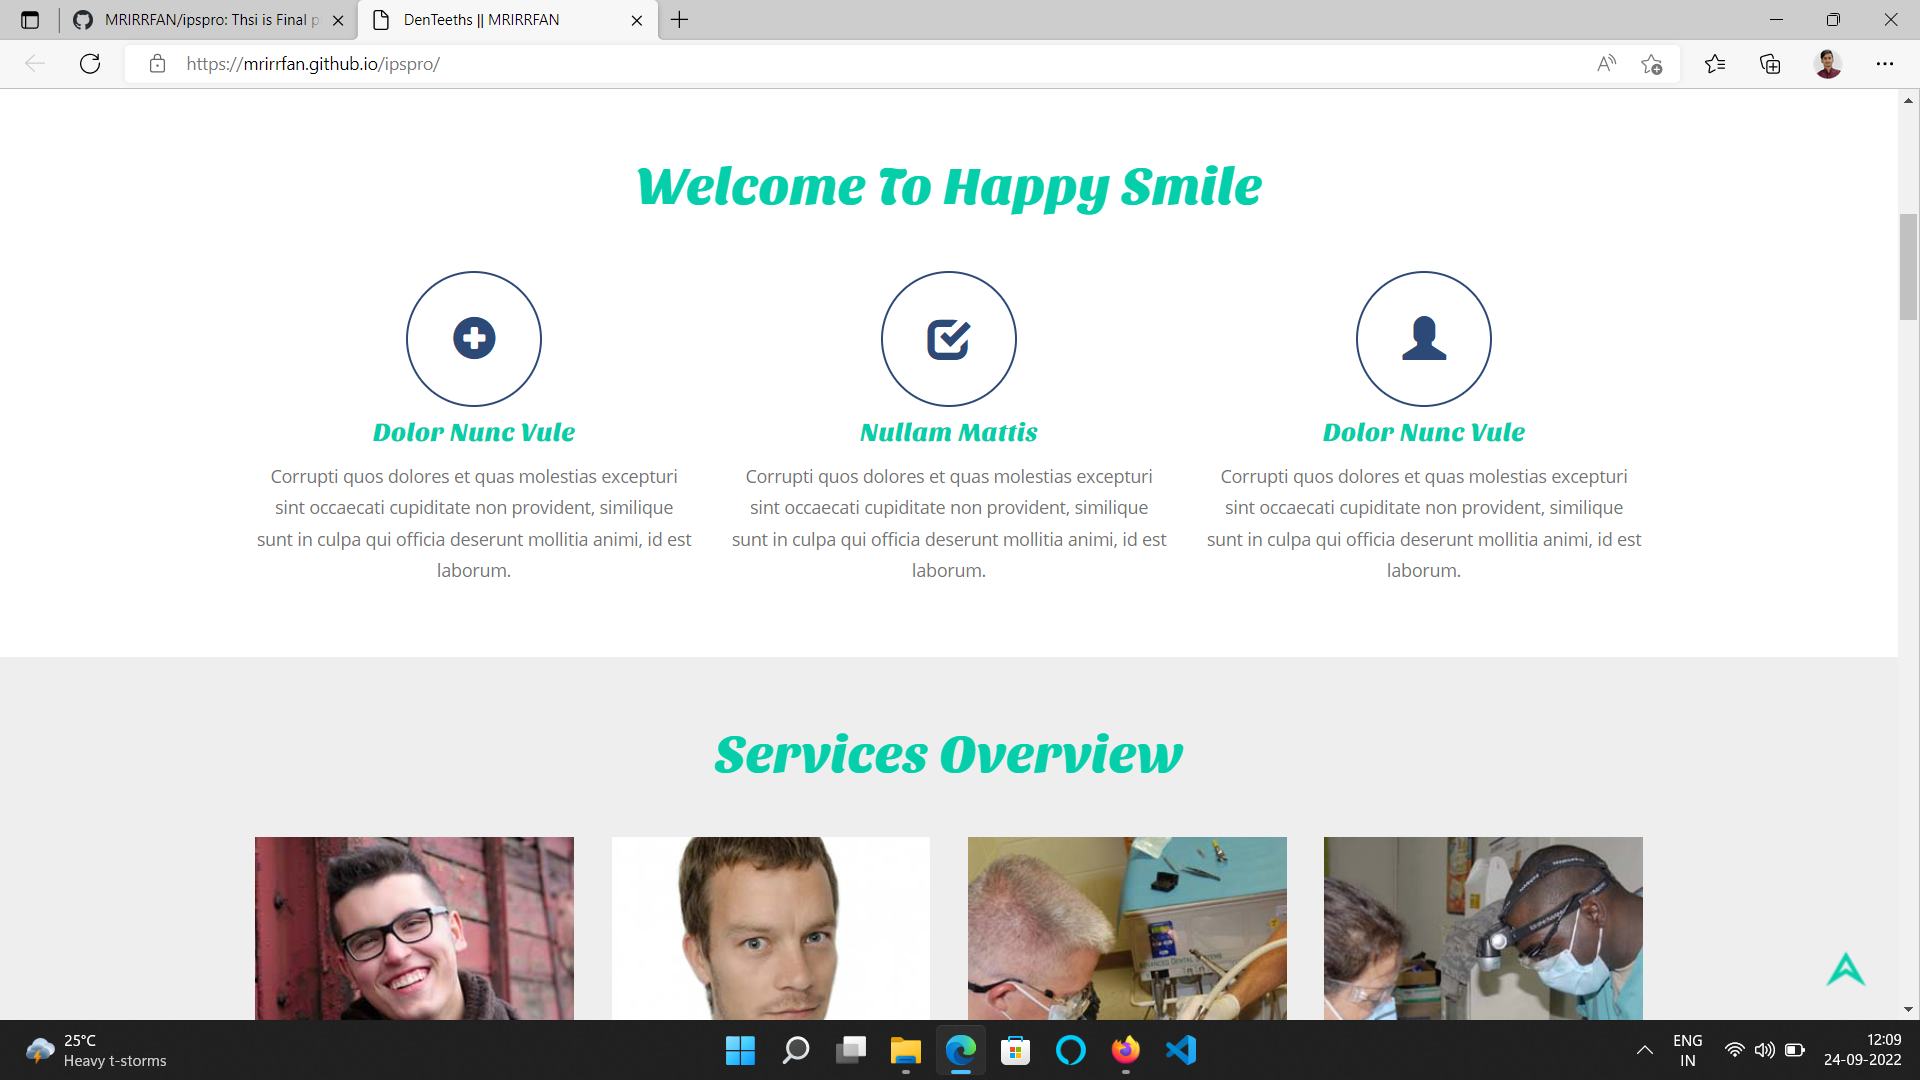The width and height of the screenshot is (1920, 1080).
Task: Click the Services Overview heading
Action: [x=948, y=755]
